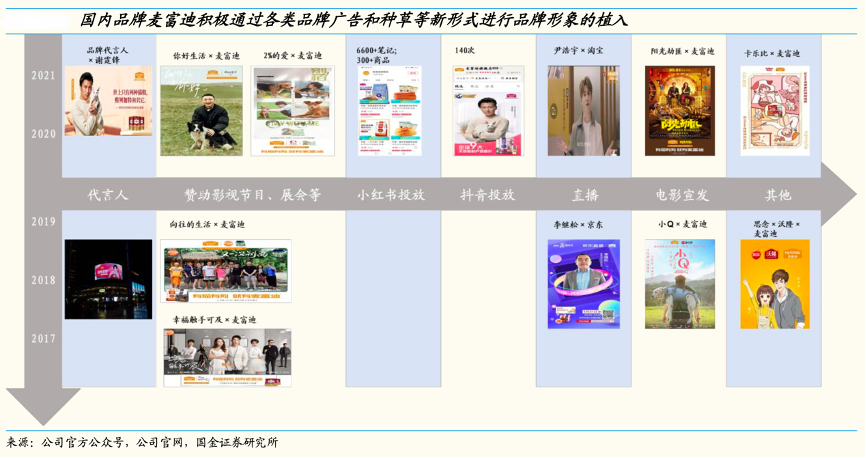Click the 电影宣发 category label

coord(681,195)
